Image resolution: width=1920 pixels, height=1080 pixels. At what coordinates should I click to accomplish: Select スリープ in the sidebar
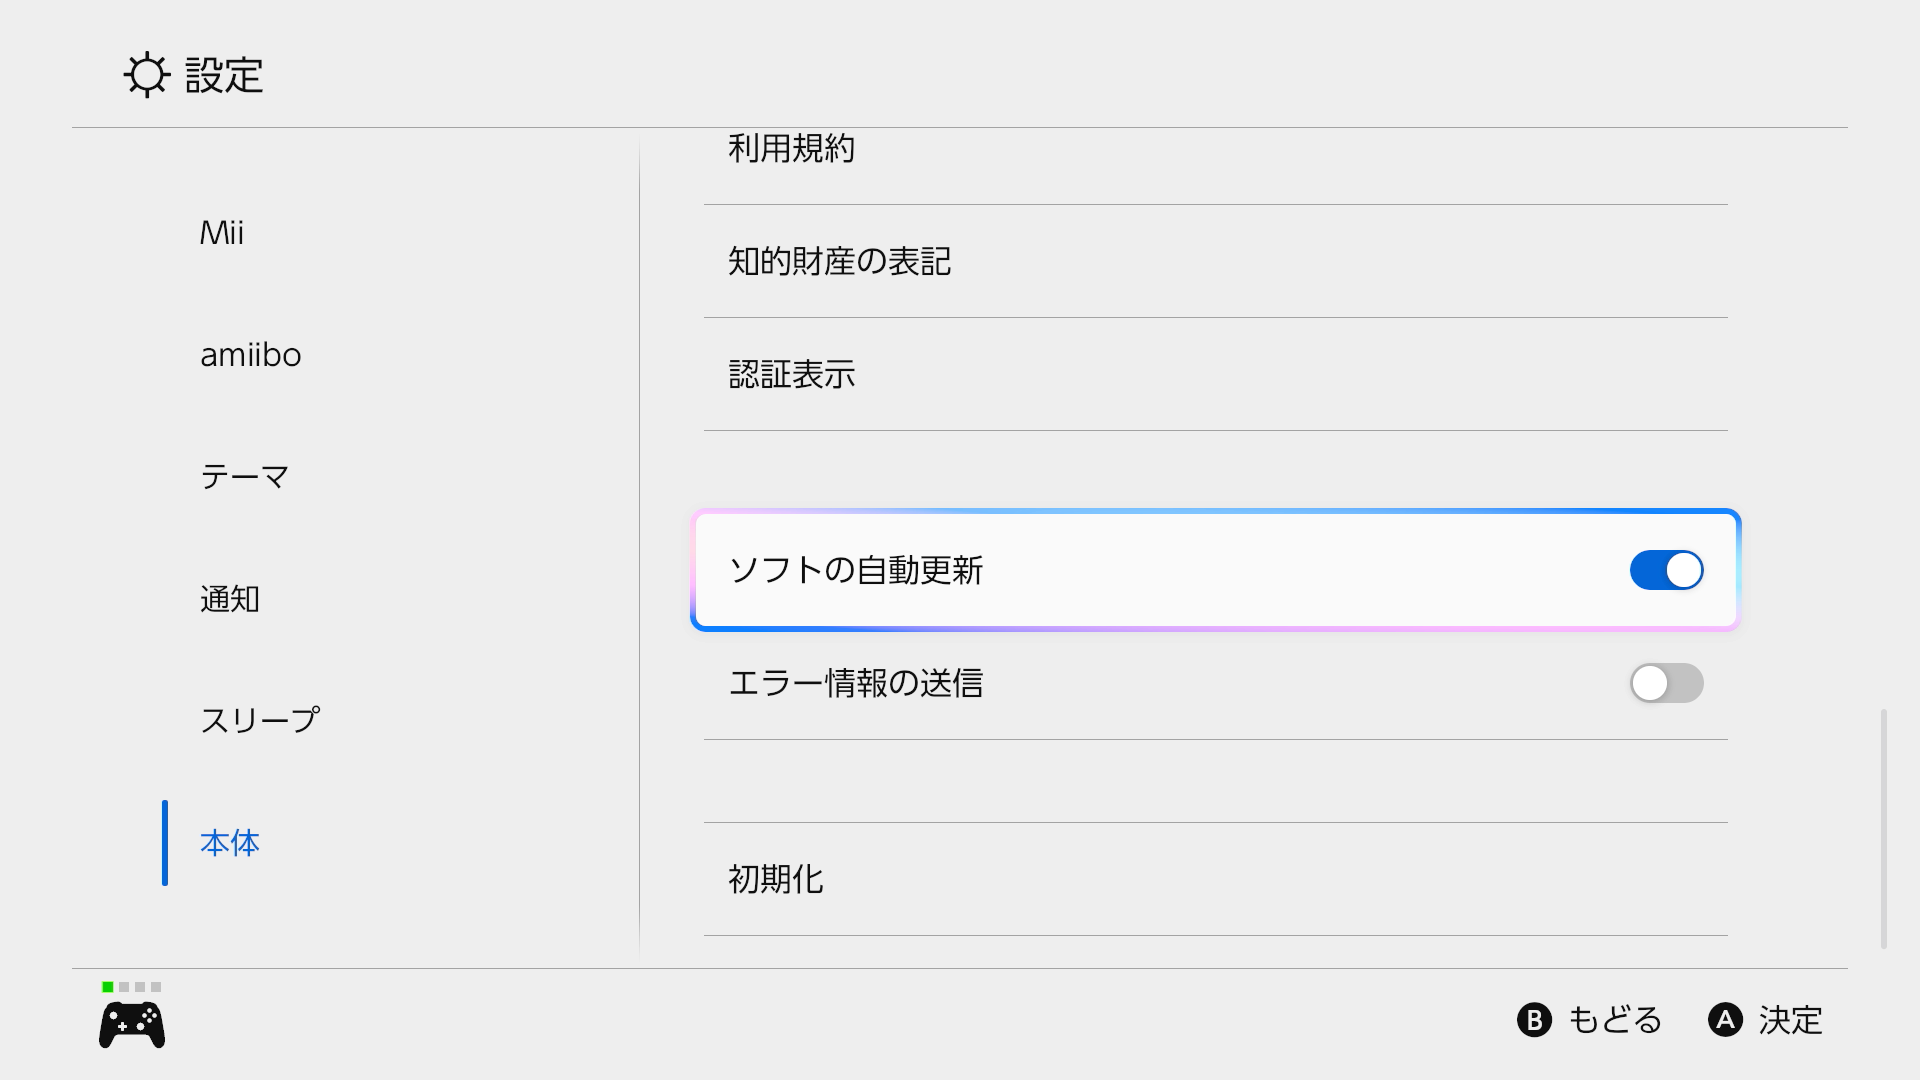point(260,721)
